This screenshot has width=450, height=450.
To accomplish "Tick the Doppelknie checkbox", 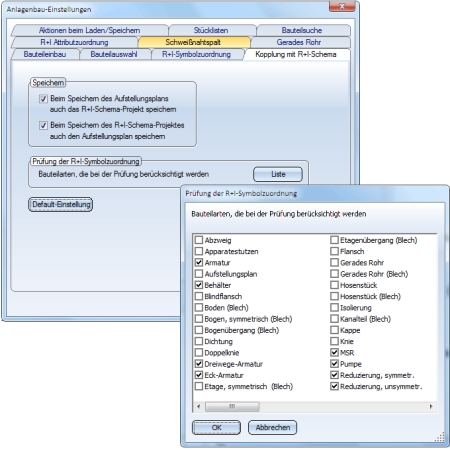I will click(x=199, y=353).
